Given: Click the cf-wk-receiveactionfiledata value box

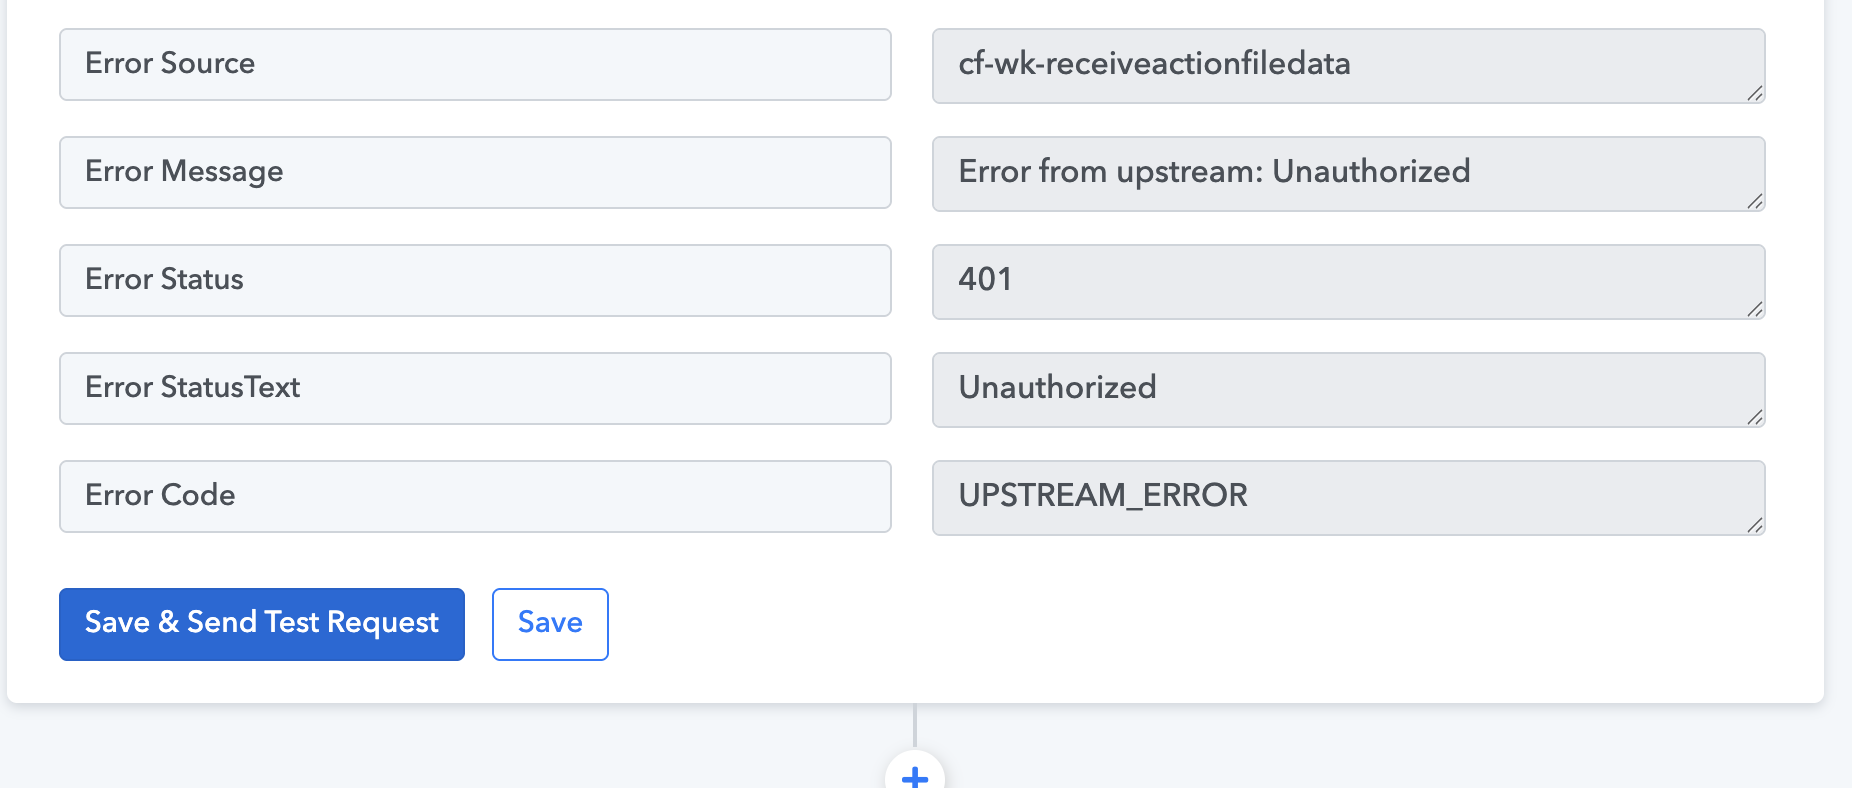Looking at the screenshot, I should point(1348,65).
